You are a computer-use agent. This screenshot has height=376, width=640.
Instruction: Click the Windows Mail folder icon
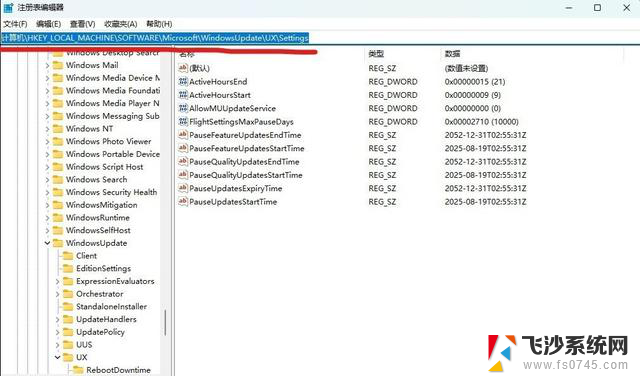58,65
